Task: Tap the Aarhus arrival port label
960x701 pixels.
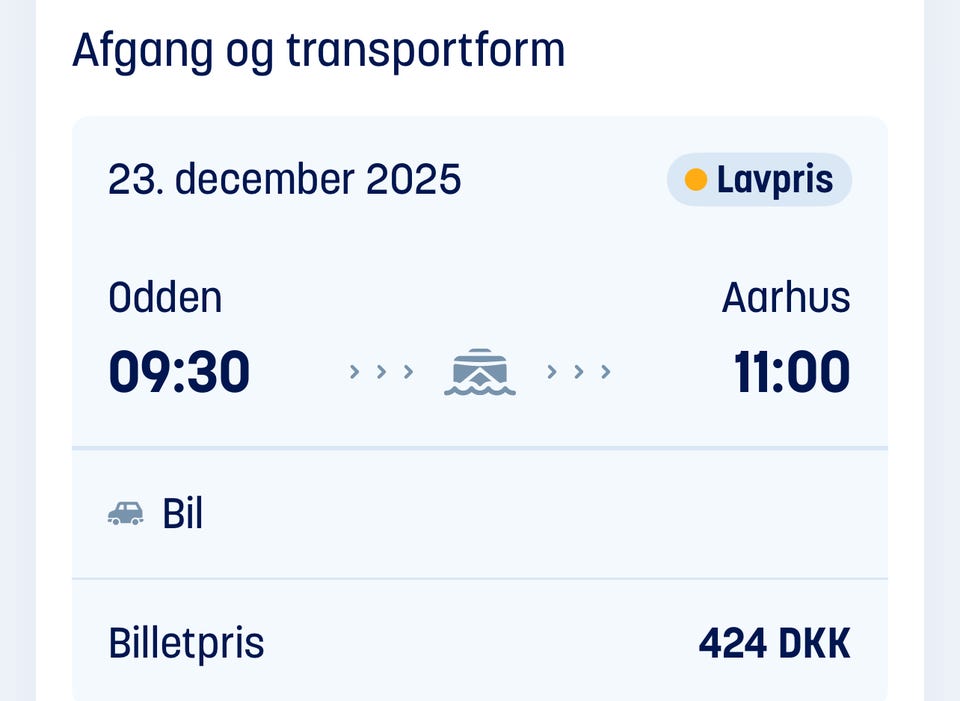Action: point(786,298)
